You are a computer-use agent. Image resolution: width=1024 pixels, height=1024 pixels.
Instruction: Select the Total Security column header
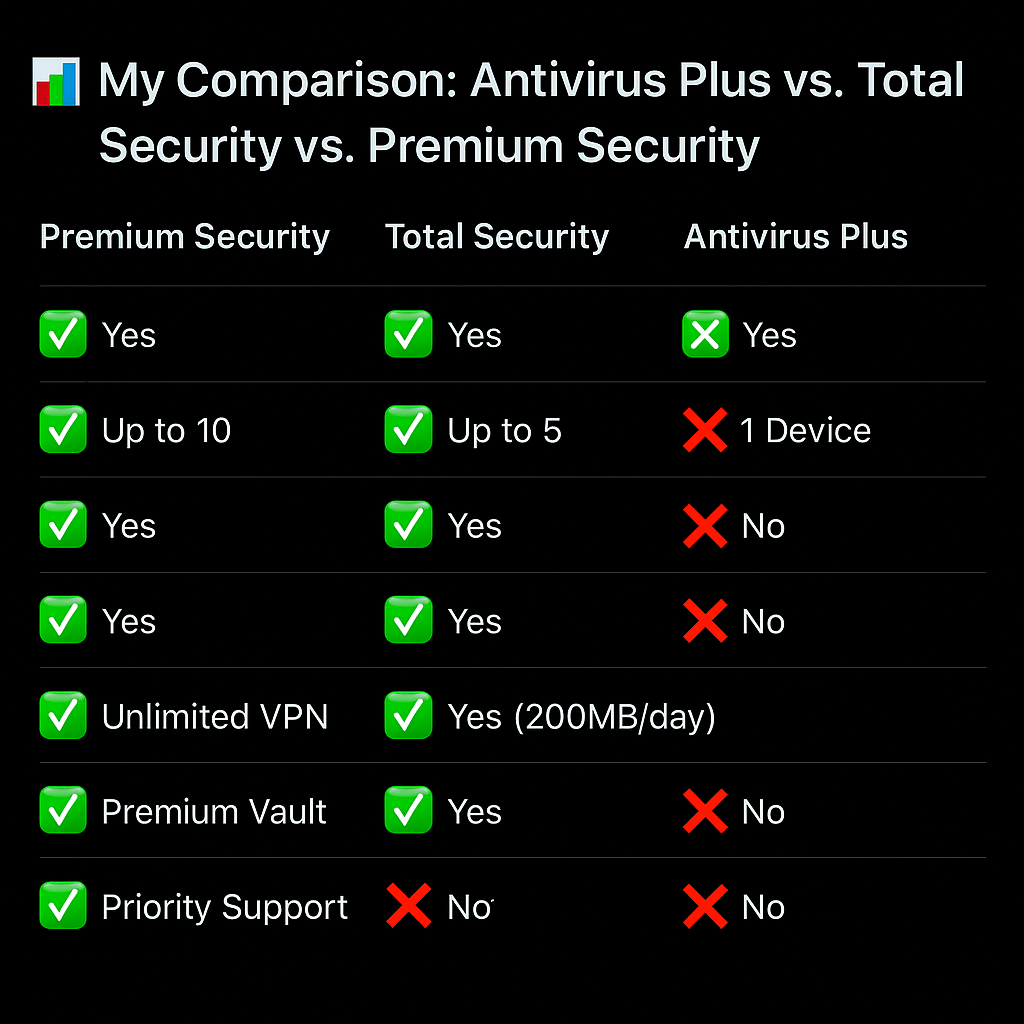click(497, 236)
